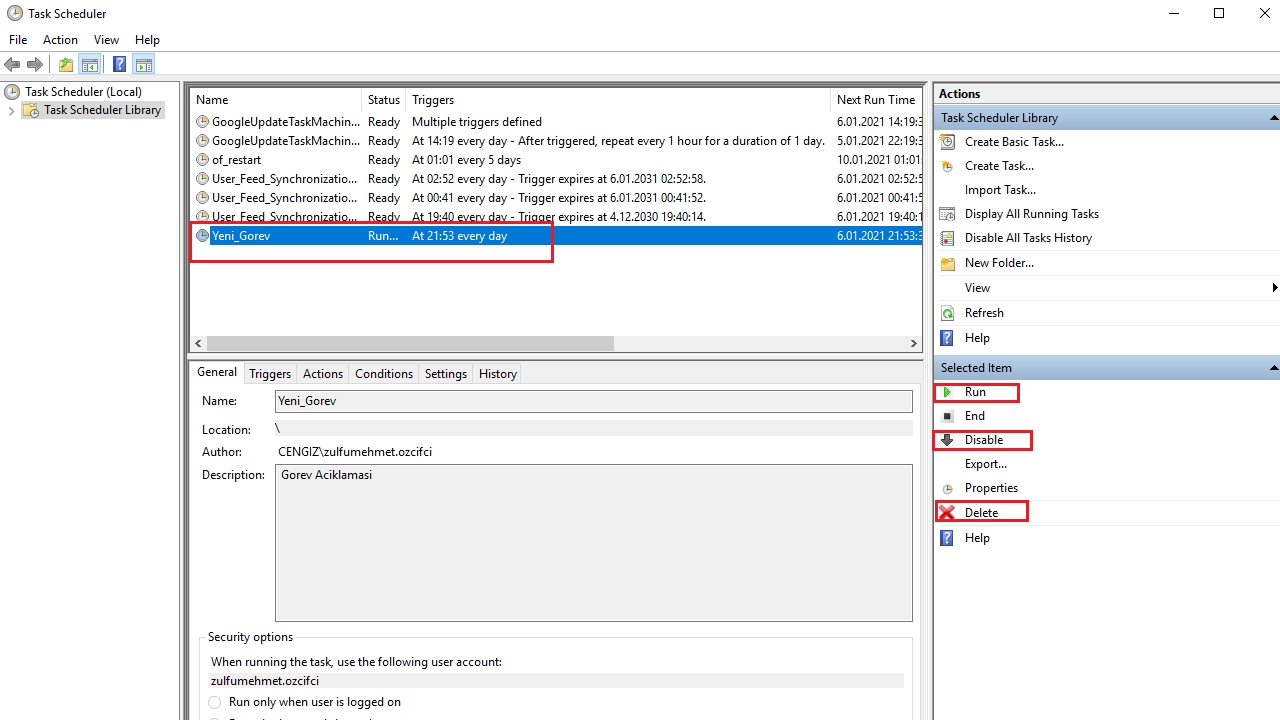Expand the View submenu arrow
The width and height of the screenshot is (1280, 720).
click(x=1274, y=288)
